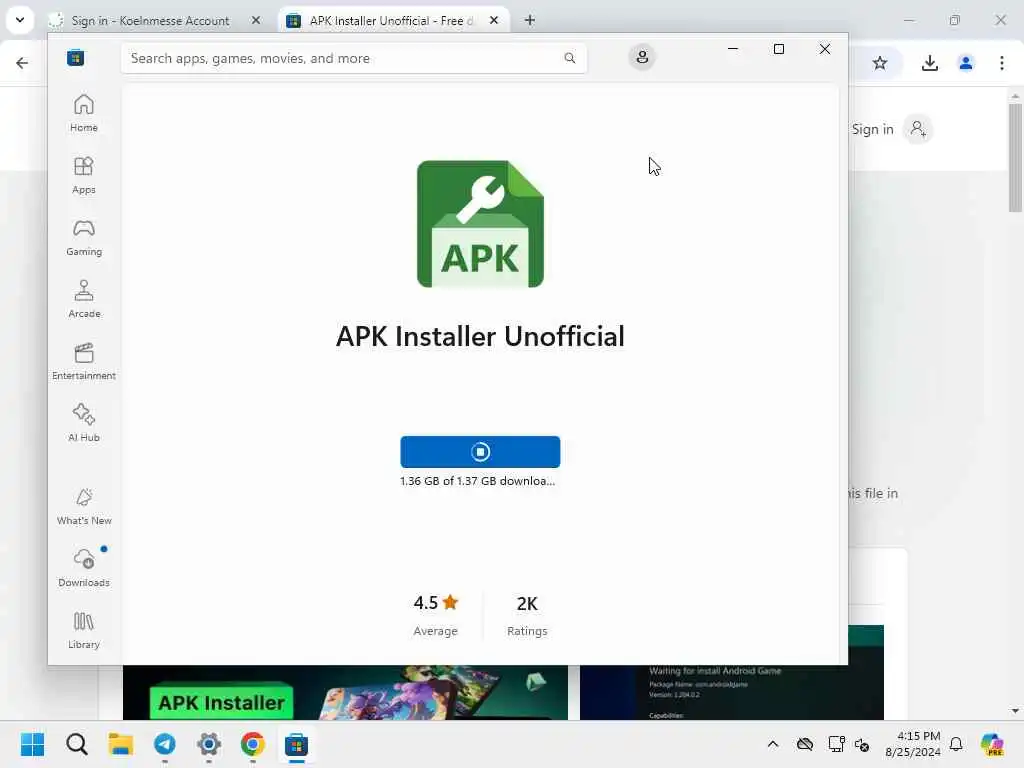Open the Downloads page in the Store
This screenshot has width=1024, height=768.
pyautogui.click(x=84, y=569)
